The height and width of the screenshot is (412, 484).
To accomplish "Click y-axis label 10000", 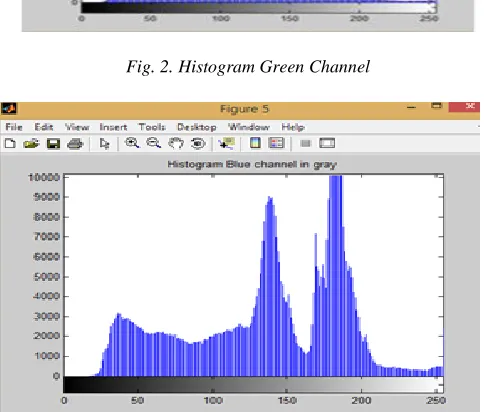I will (44, 177).
